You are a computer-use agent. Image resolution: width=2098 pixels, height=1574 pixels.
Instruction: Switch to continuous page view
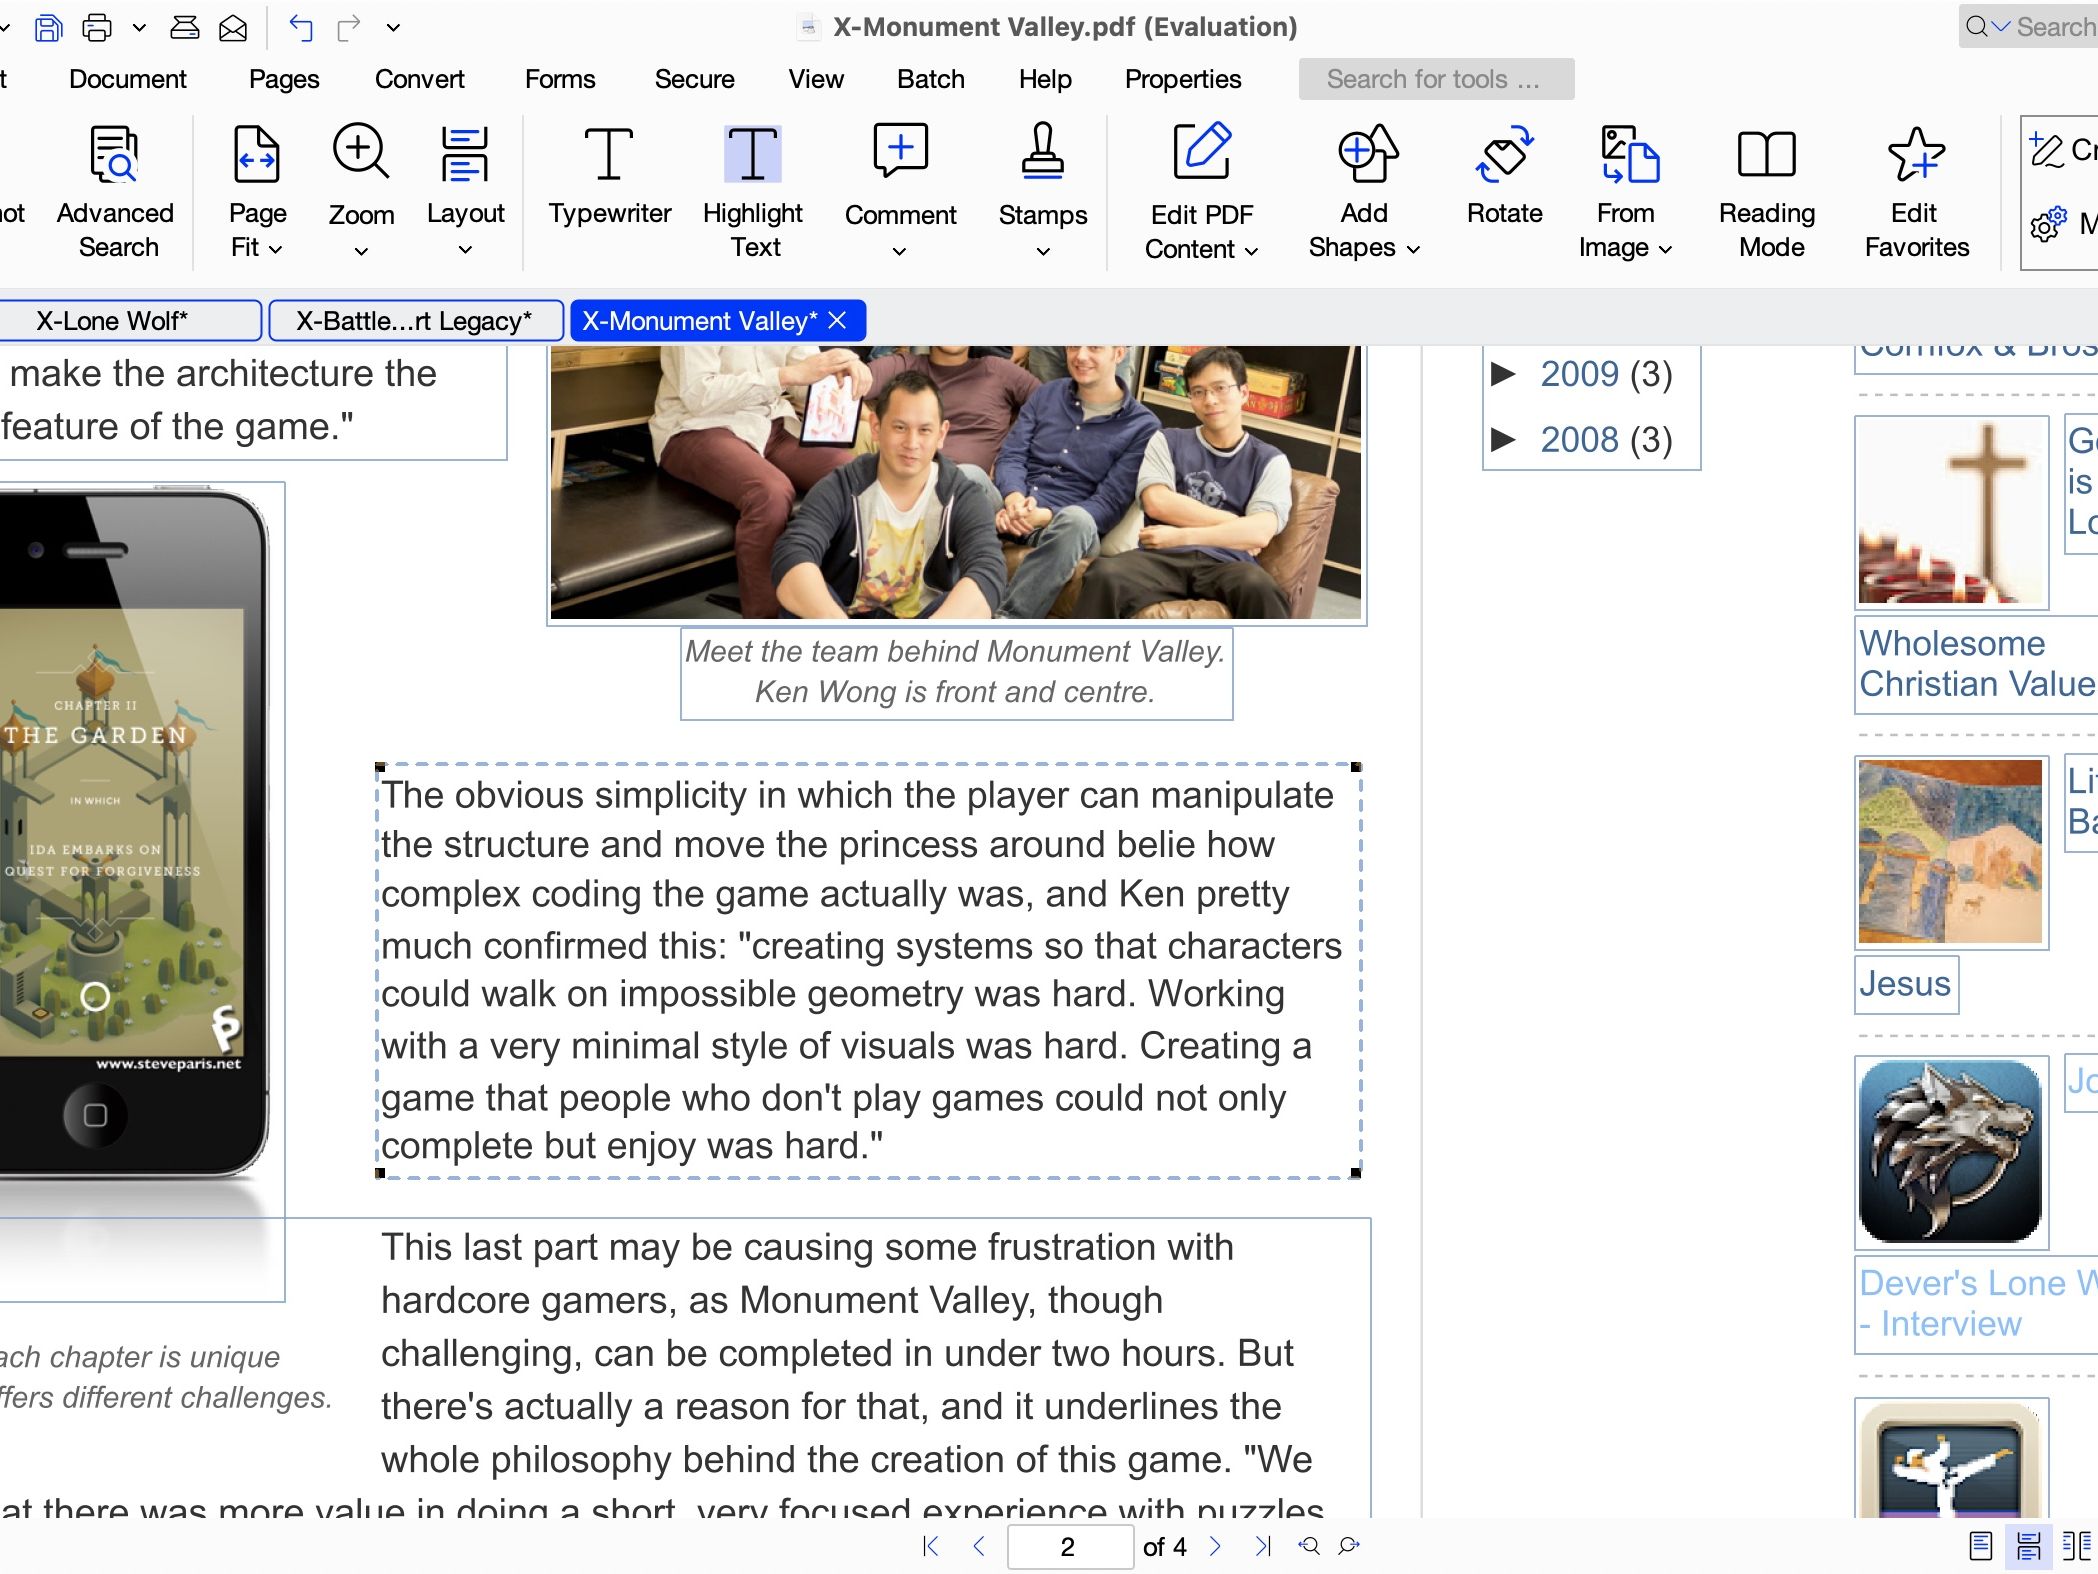tap(2028, 1546)
